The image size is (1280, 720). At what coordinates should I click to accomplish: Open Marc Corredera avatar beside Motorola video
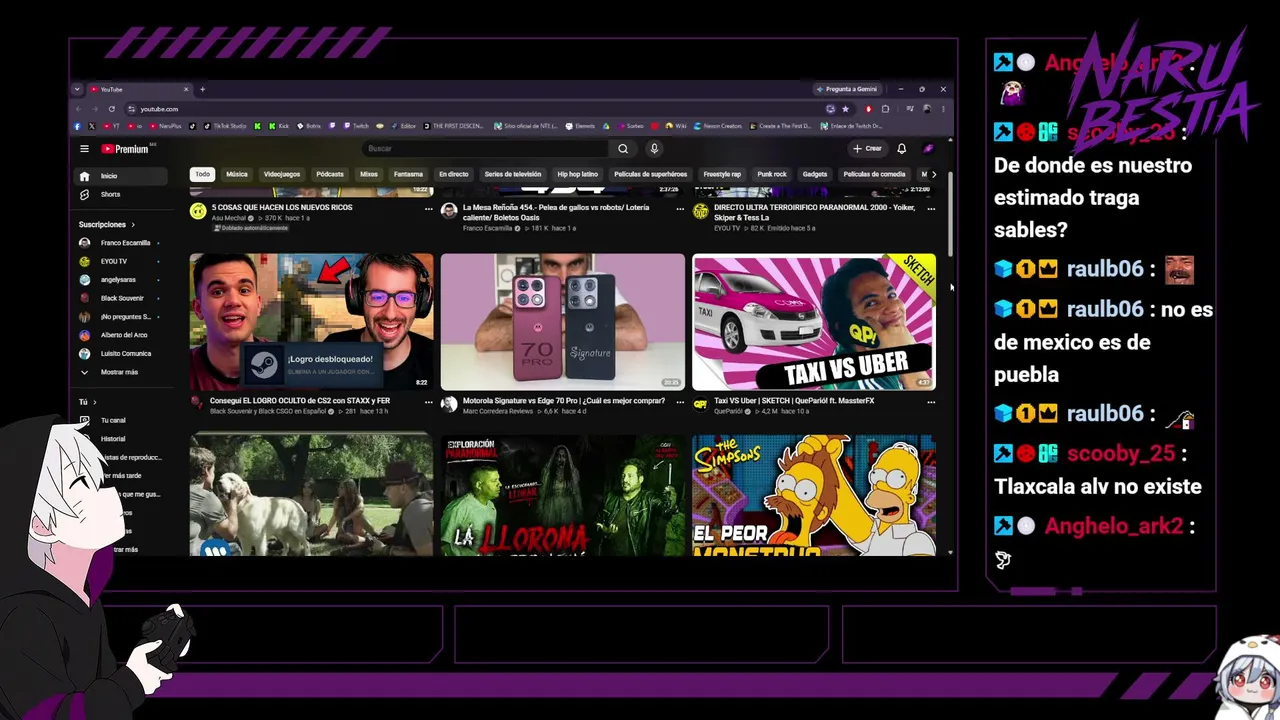click(449, 404)
